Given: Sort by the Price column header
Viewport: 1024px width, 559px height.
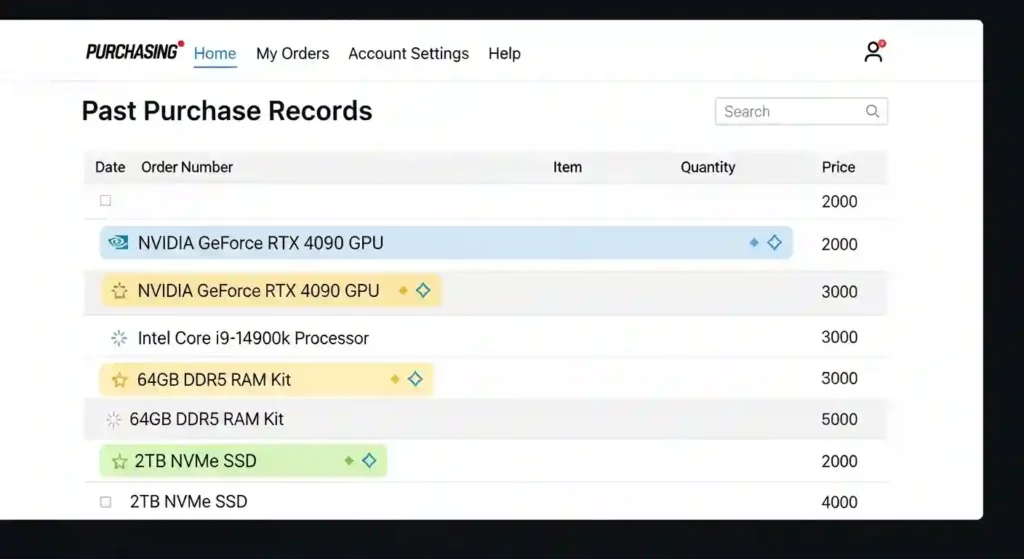Looking at the screenshot, I should tap(838, 167).
